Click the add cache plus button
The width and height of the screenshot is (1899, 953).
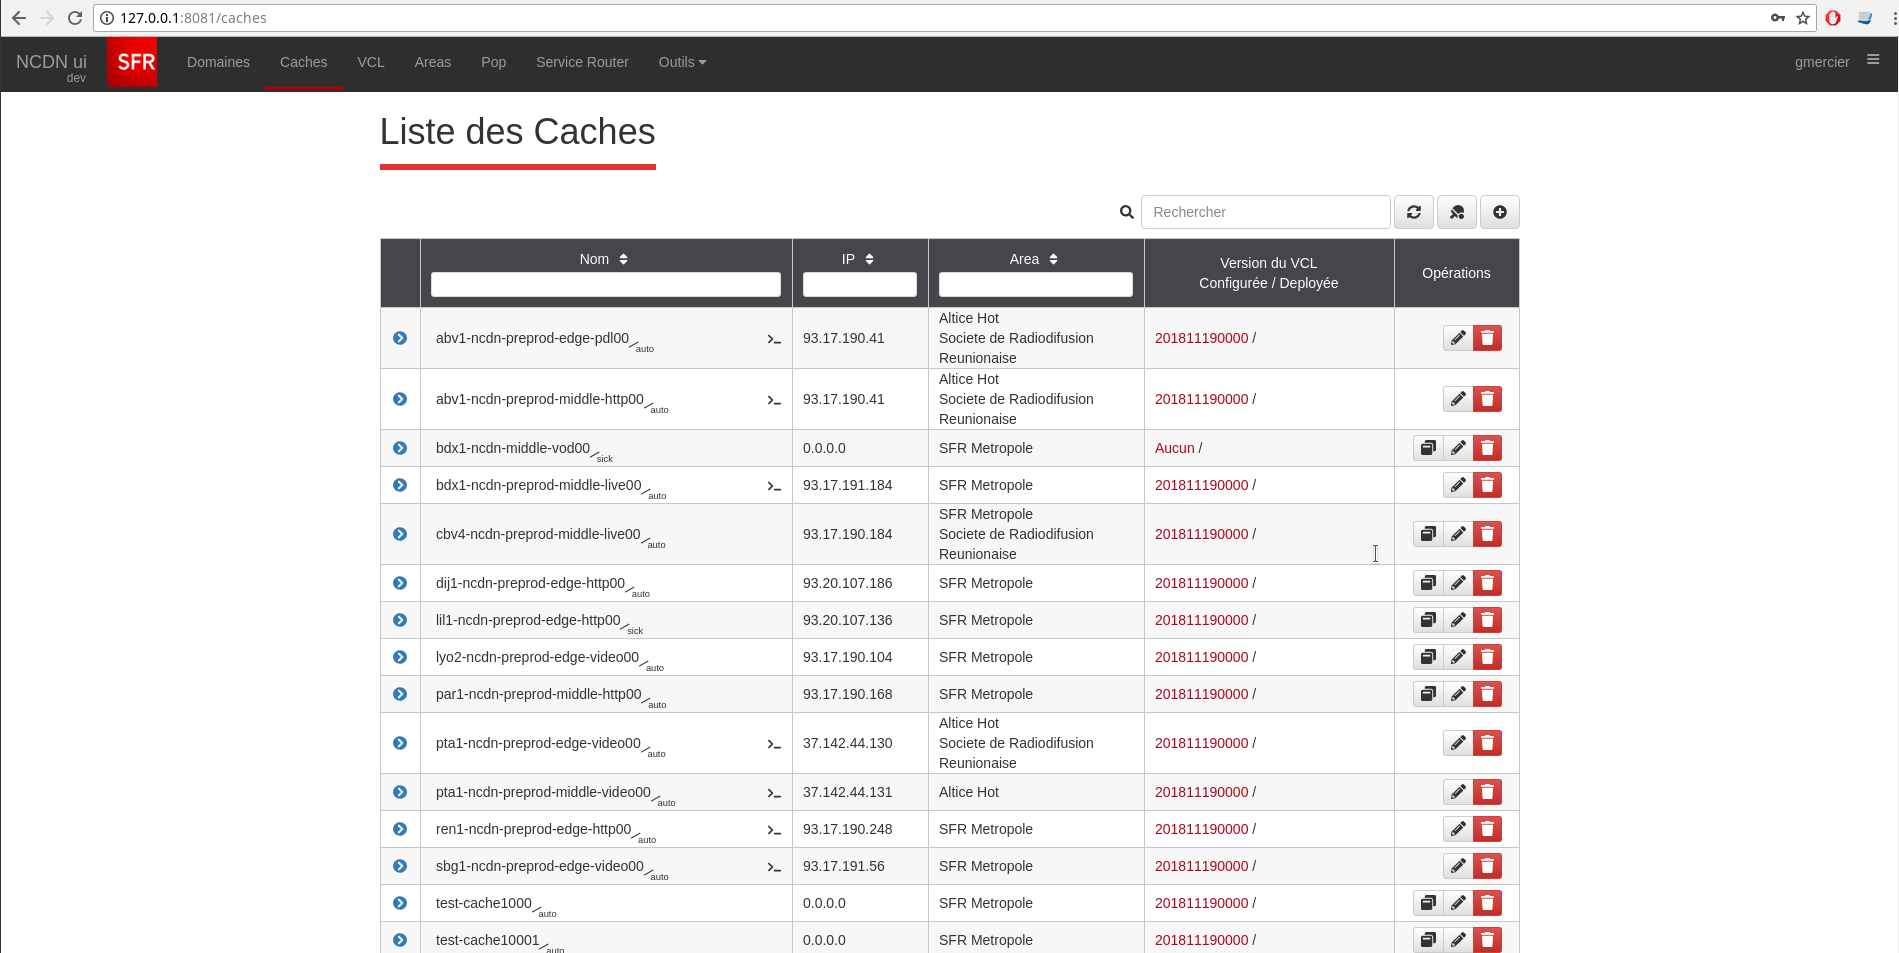(x=1499, y=212)
